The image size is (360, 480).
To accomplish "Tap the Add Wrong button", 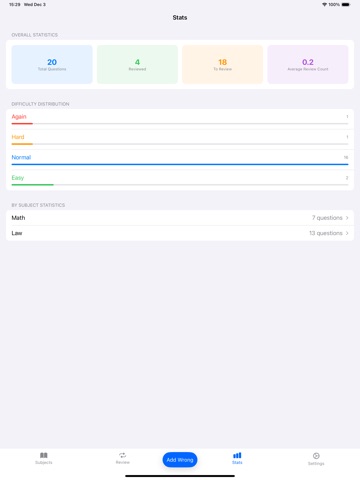I will [180, 460].
